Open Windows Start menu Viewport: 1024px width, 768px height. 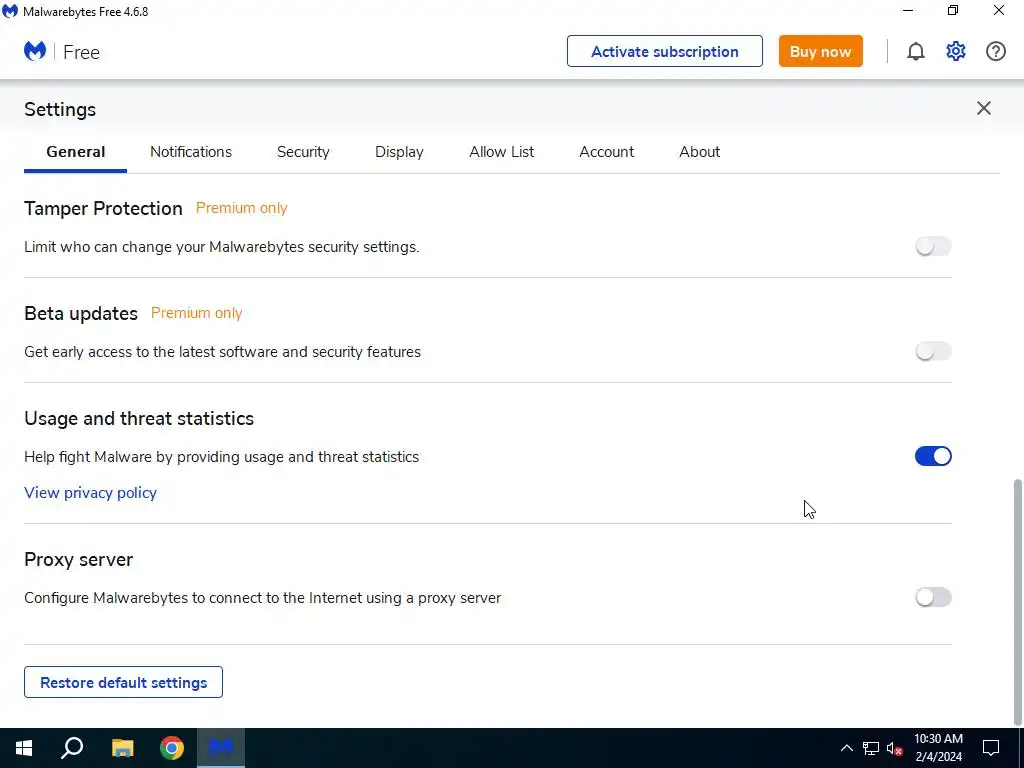coord(24,748)
